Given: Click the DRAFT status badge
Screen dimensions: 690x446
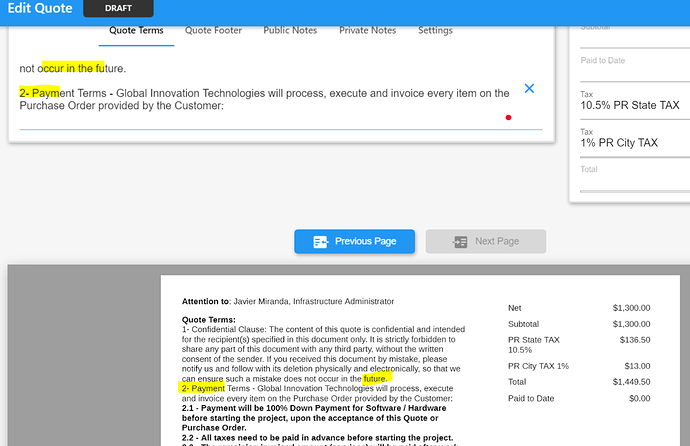Looking at the screenshot, I should pyautogui.click(x=118, y=8).
